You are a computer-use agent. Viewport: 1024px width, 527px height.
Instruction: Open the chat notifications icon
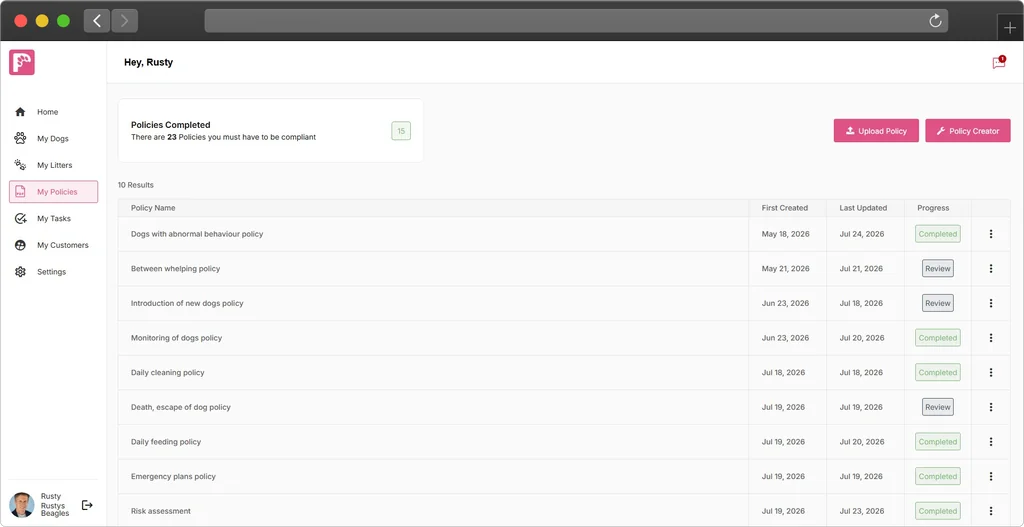(x=999, y=63)
